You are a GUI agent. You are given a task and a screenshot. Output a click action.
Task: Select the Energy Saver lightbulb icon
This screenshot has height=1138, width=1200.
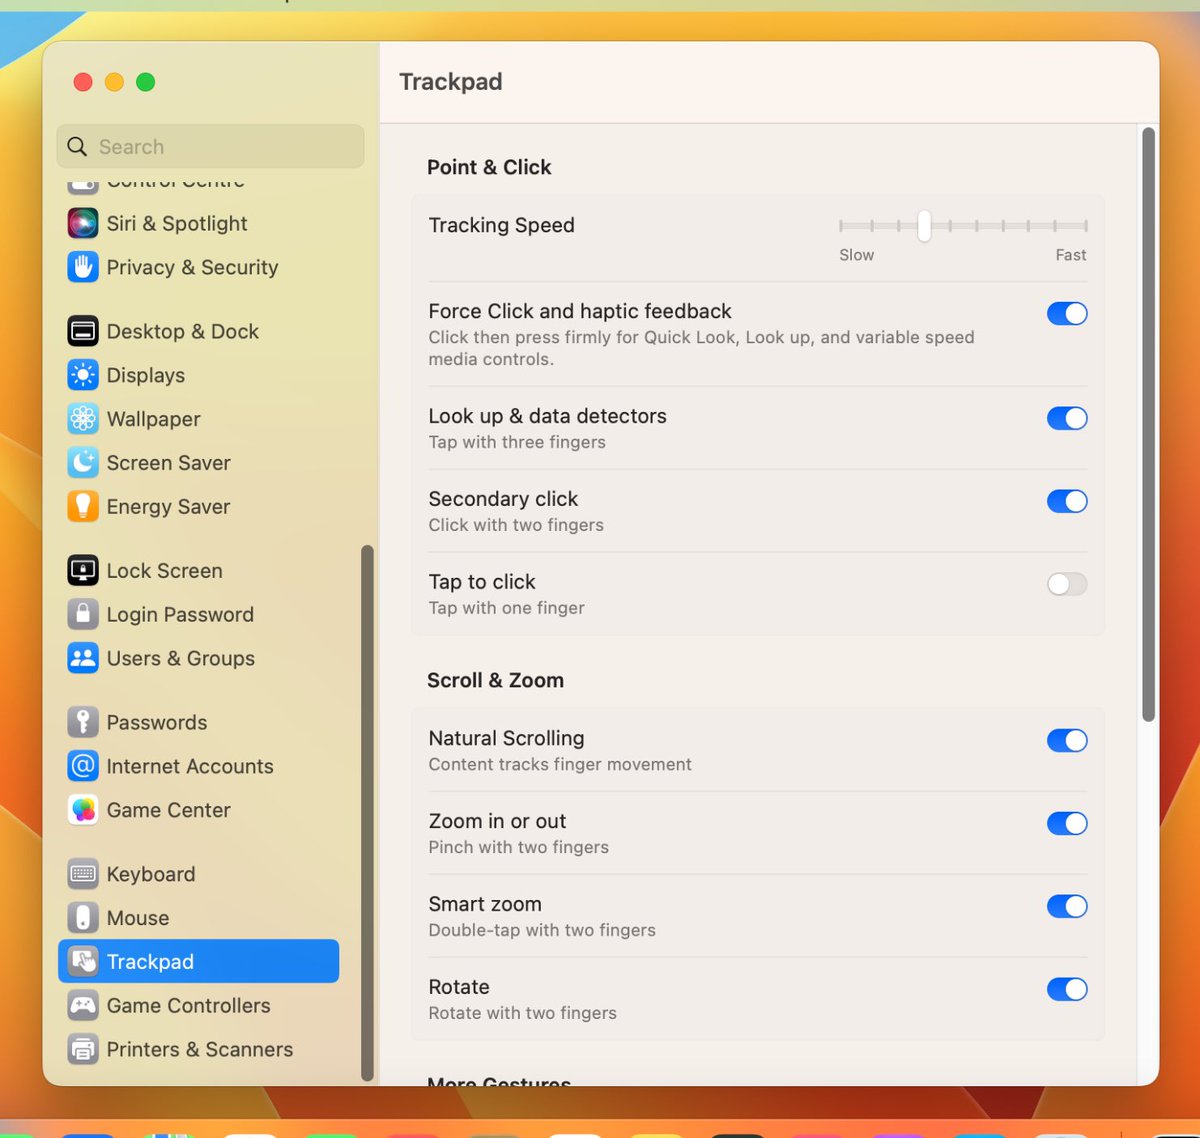pyautogui.click(x=82, y=507)
